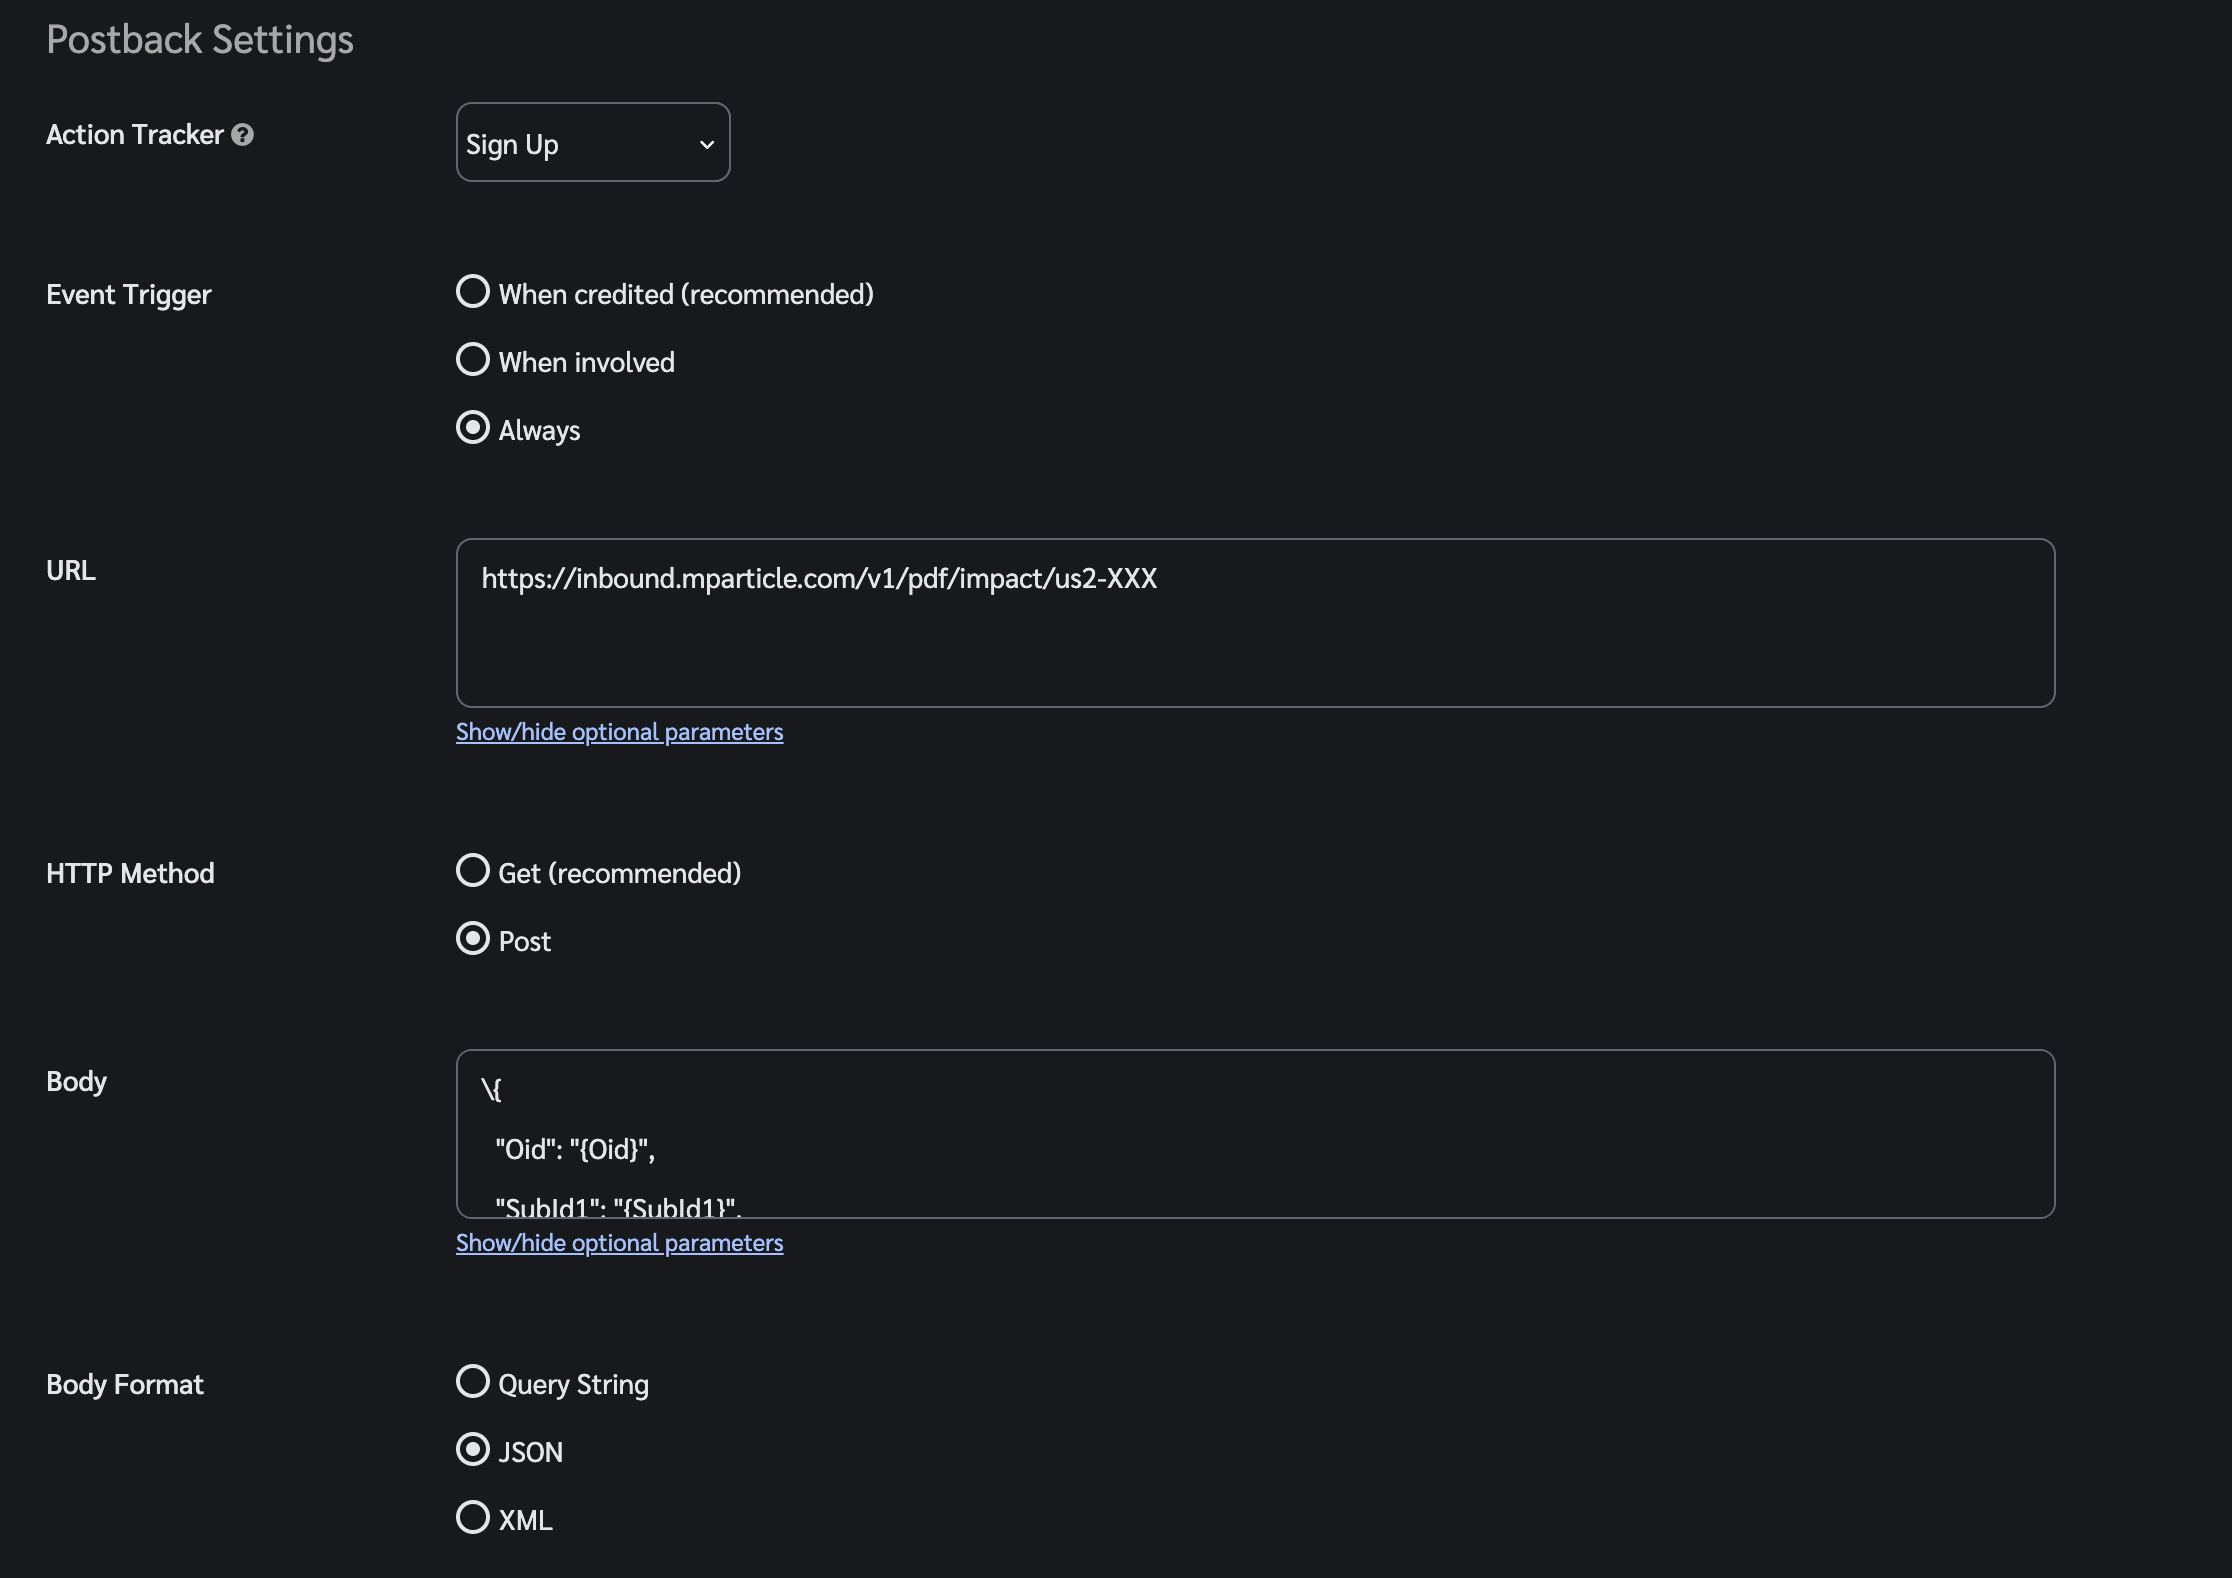
Task: Click the Postback Settings heading
Action: tap(200, 40)
